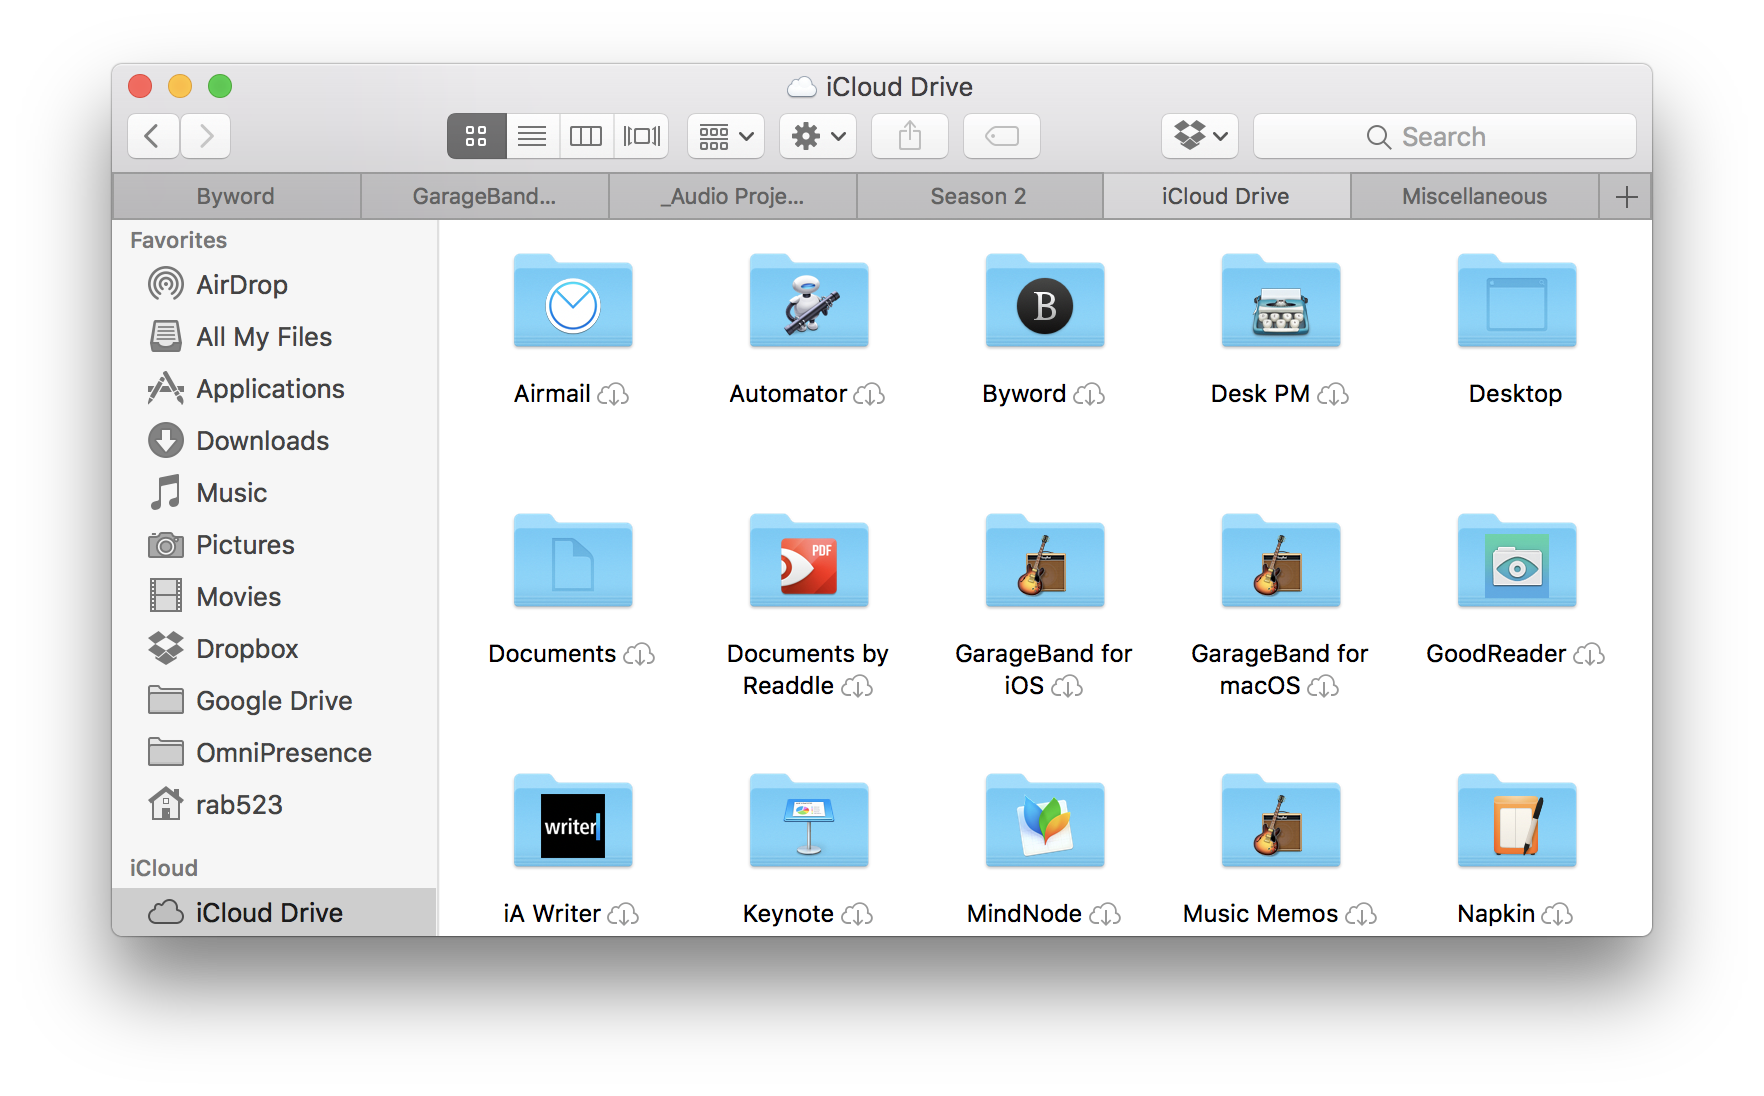1764x1096 pixels.
Task: Open GarageBand for iOS folder
Action: pos(1045,562)
